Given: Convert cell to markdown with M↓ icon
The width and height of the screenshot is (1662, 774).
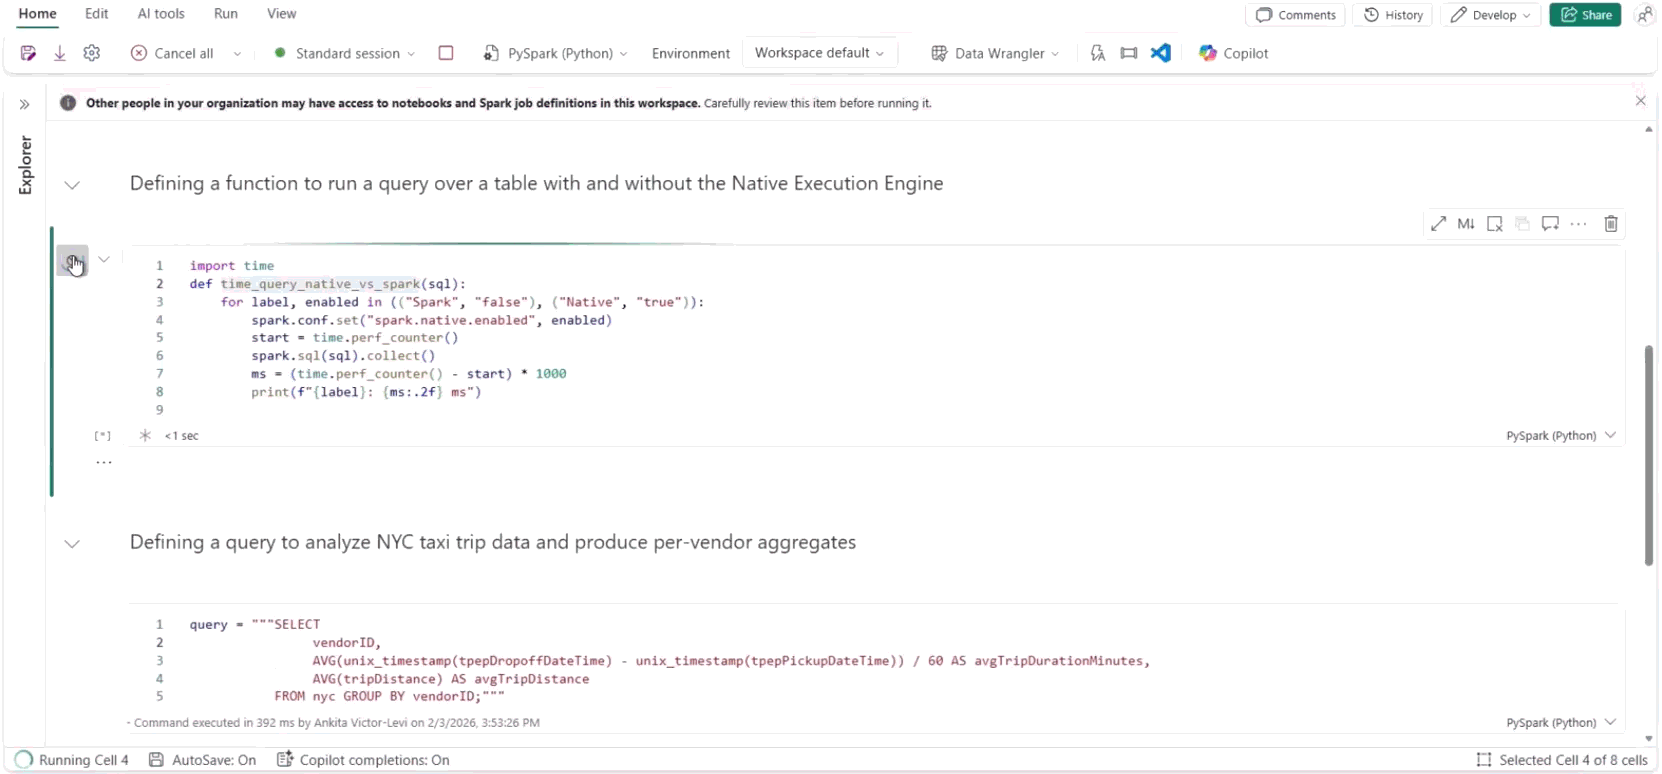Looking at the screenshot, I should pyautogui.click(x=1466, y=224).
